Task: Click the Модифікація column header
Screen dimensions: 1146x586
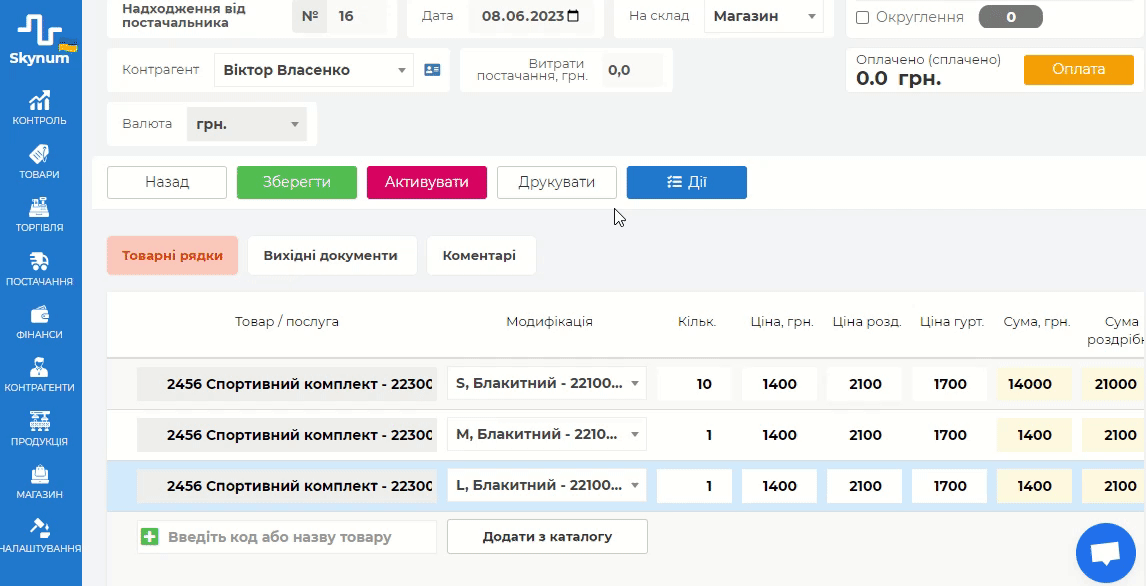Action: (x=549, y=321)
